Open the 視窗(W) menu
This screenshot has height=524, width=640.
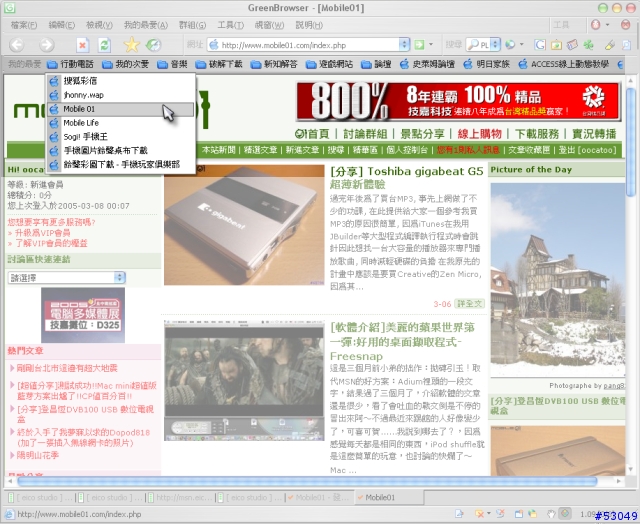coord(269,25)
